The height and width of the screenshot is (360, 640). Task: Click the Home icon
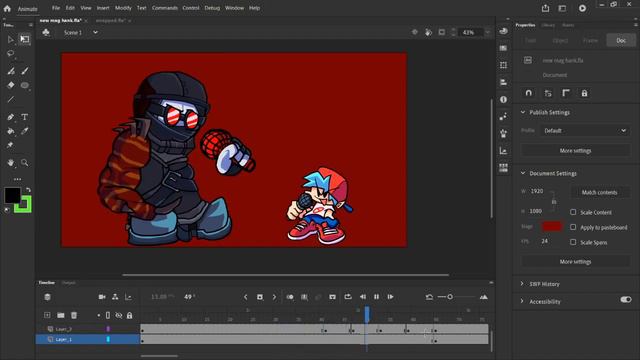[7, 8]
